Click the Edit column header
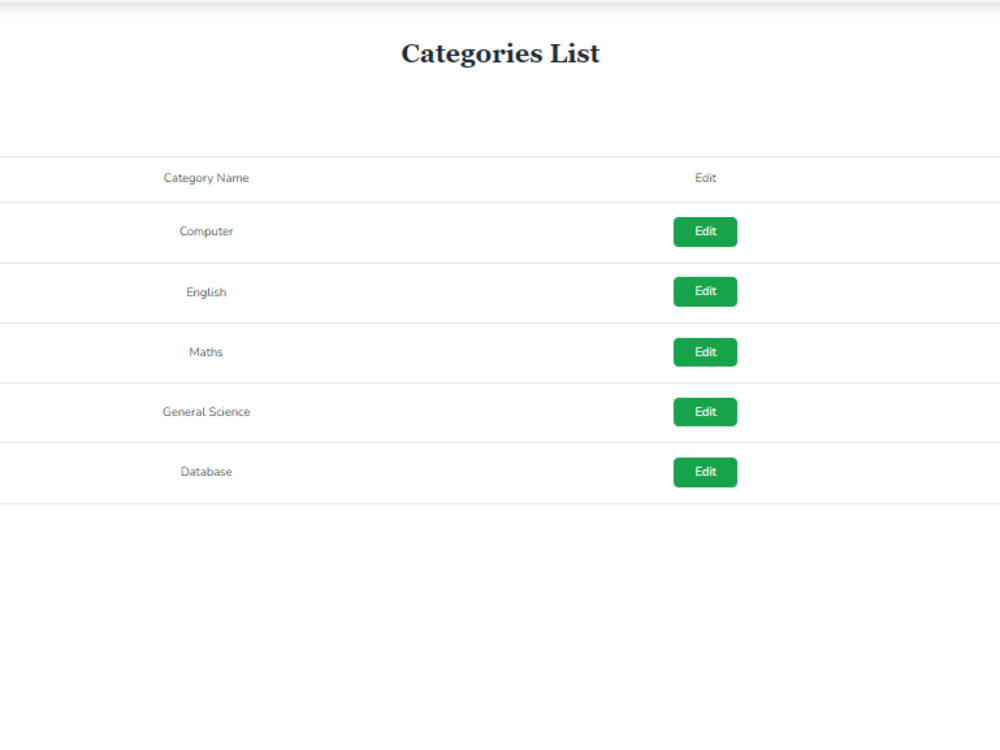 point(705,178)
